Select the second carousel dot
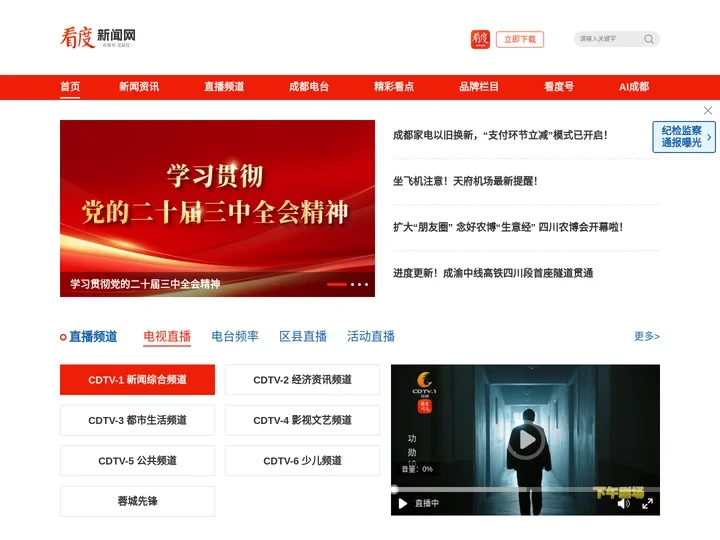 coord(353,285)
